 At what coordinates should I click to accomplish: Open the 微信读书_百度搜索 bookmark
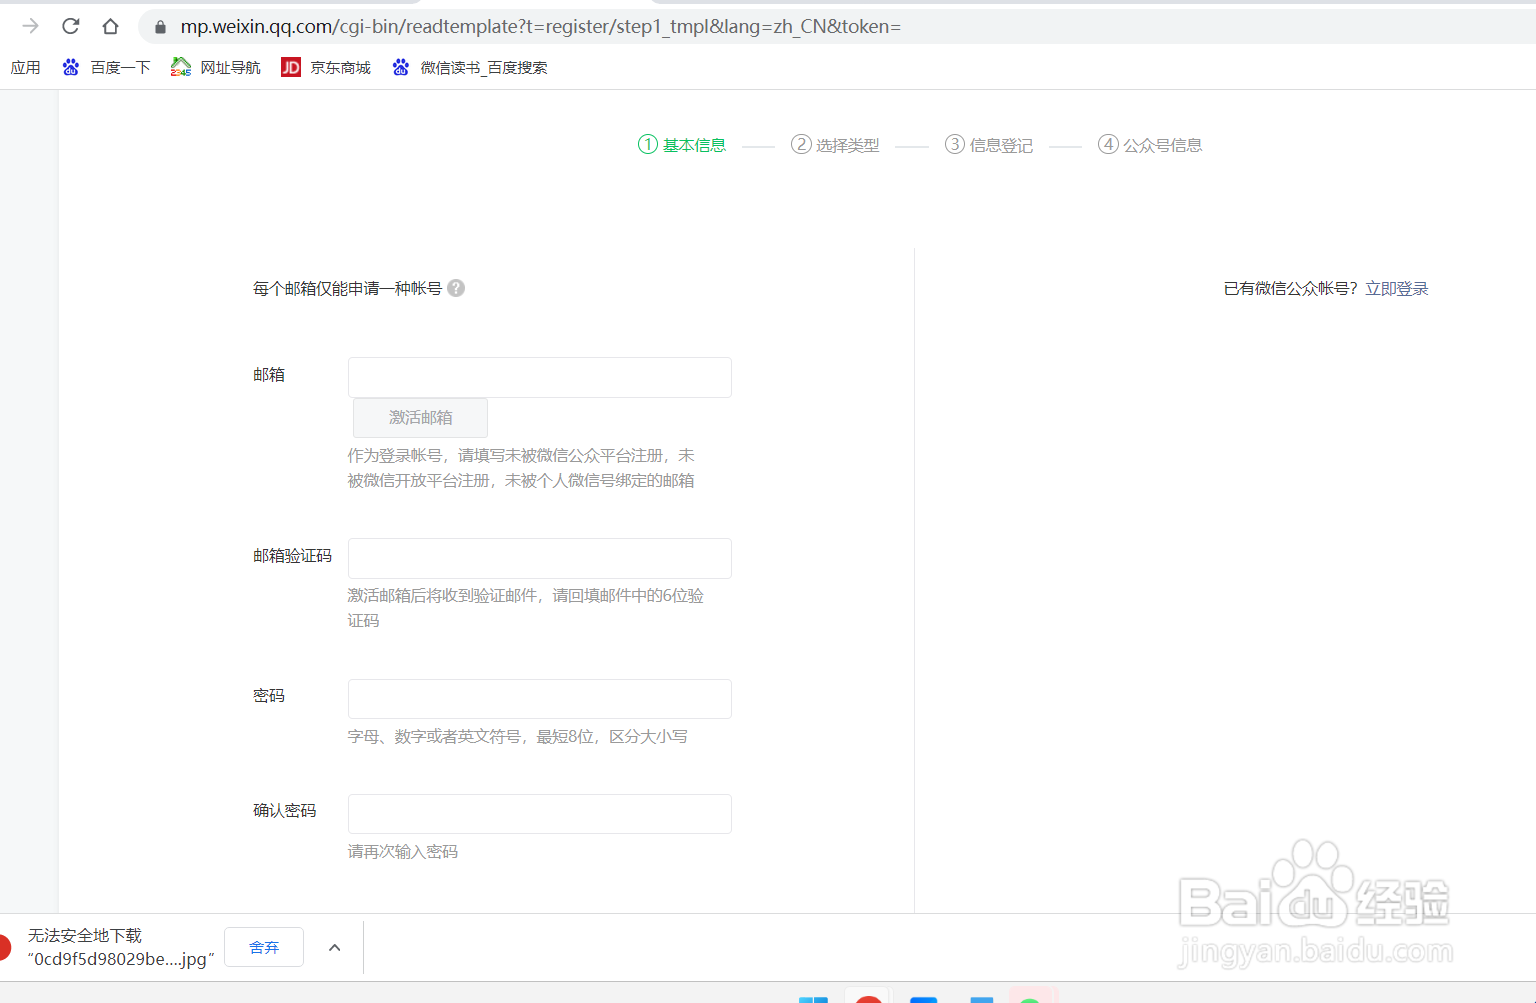[x=470, y=67]
